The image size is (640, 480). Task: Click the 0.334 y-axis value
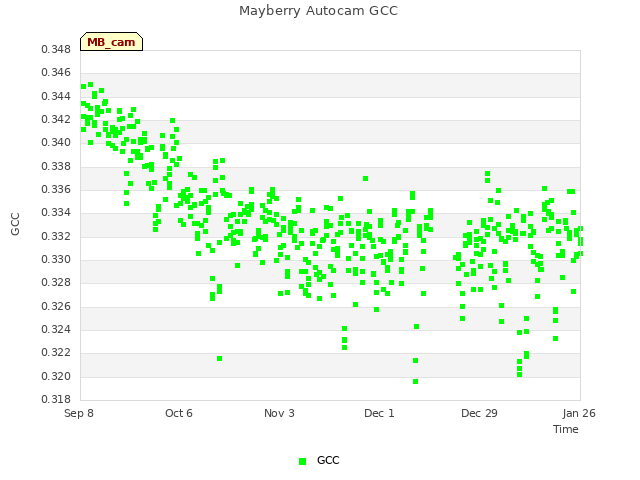(56, 213)
